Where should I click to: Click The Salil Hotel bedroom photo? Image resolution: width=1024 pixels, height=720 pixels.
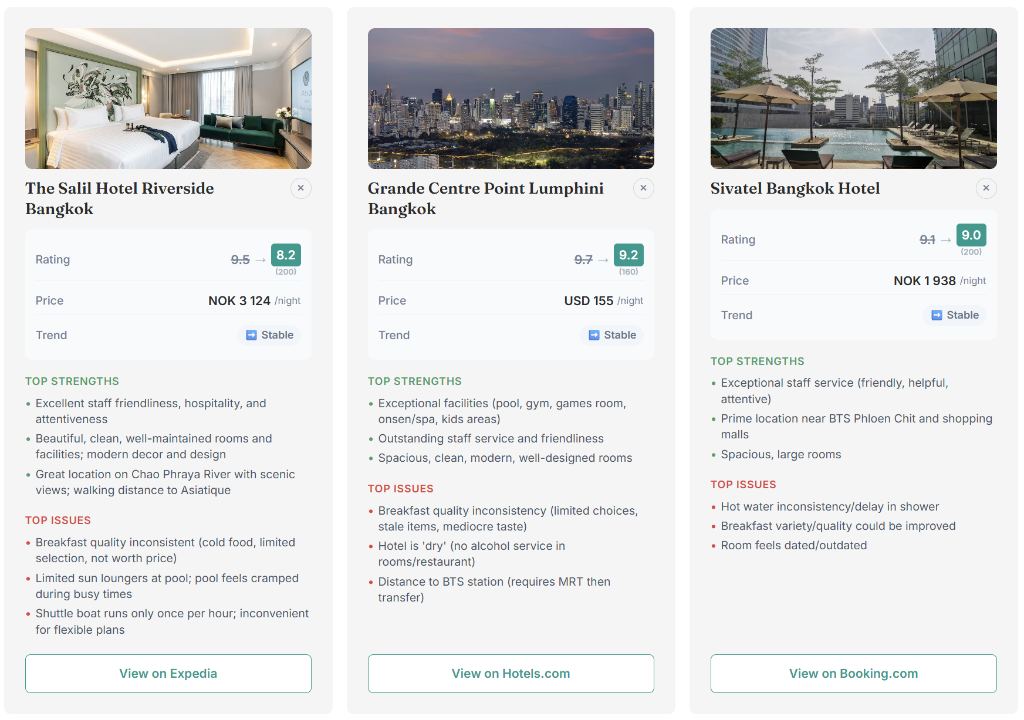(168, 98)
